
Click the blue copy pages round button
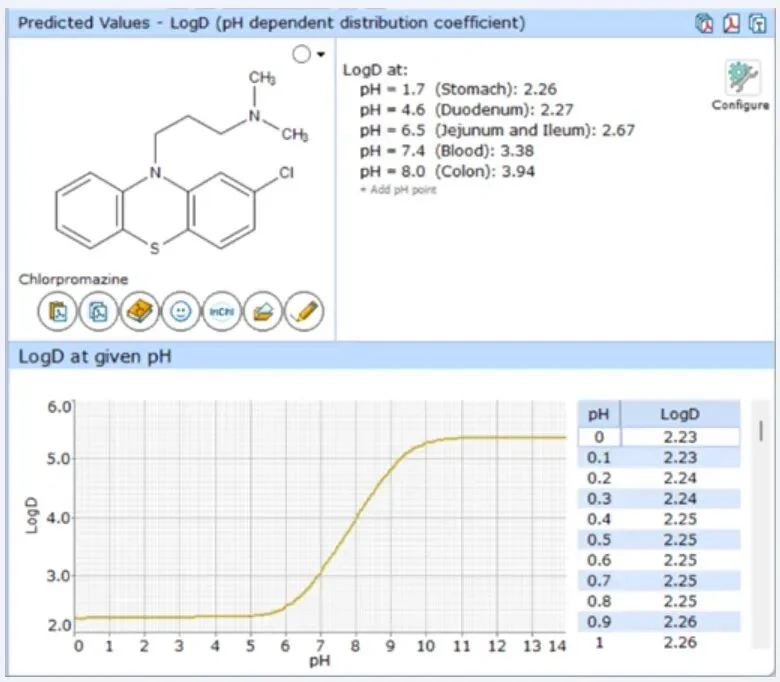tap(98, 311)
